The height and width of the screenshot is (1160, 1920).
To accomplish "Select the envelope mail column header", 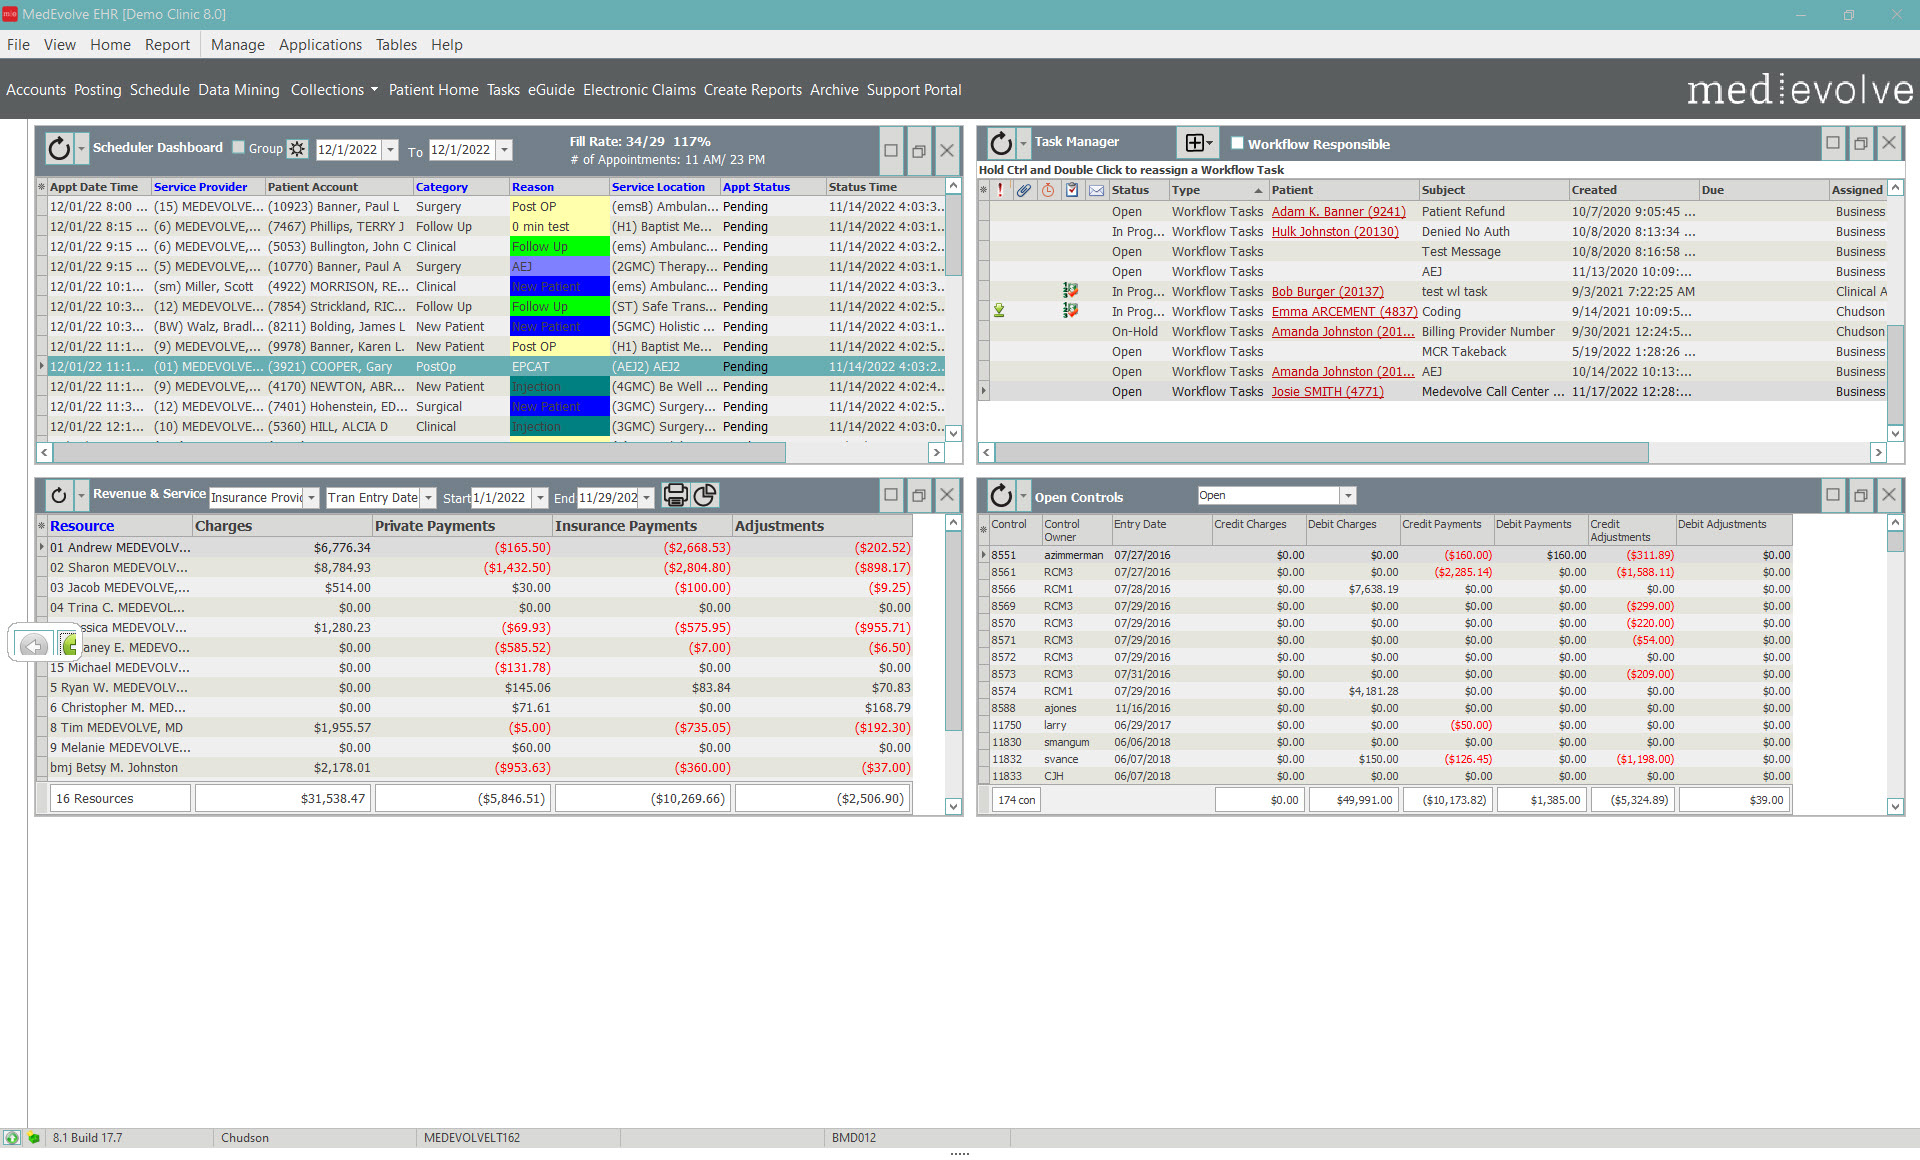I will tap(1096, 190).
